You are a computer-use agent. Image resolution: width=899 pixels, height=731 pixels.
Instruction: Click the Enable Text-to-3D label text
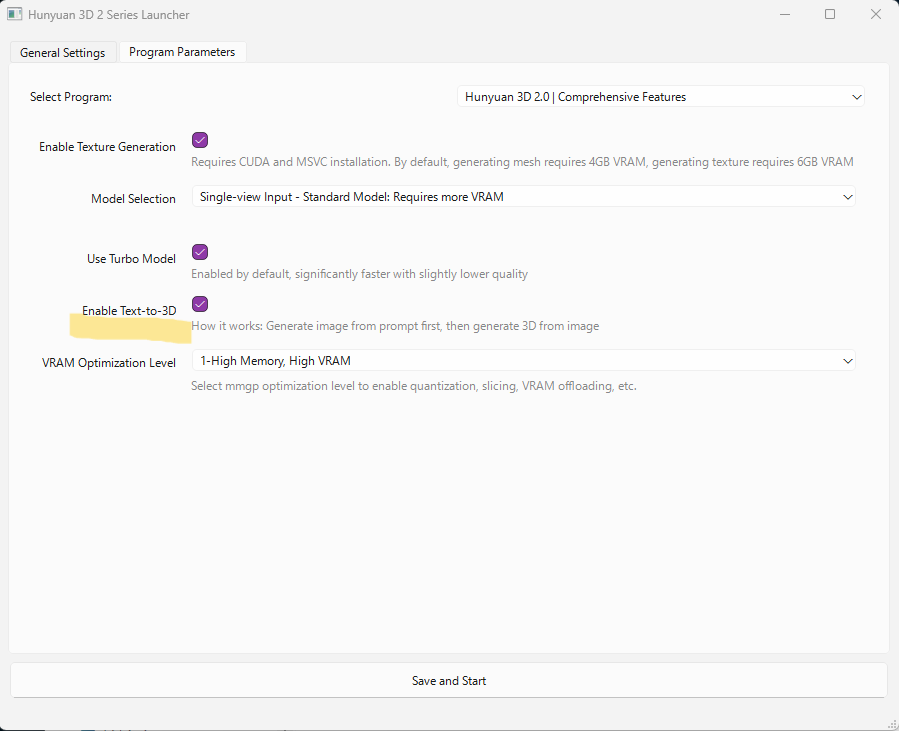129,311
